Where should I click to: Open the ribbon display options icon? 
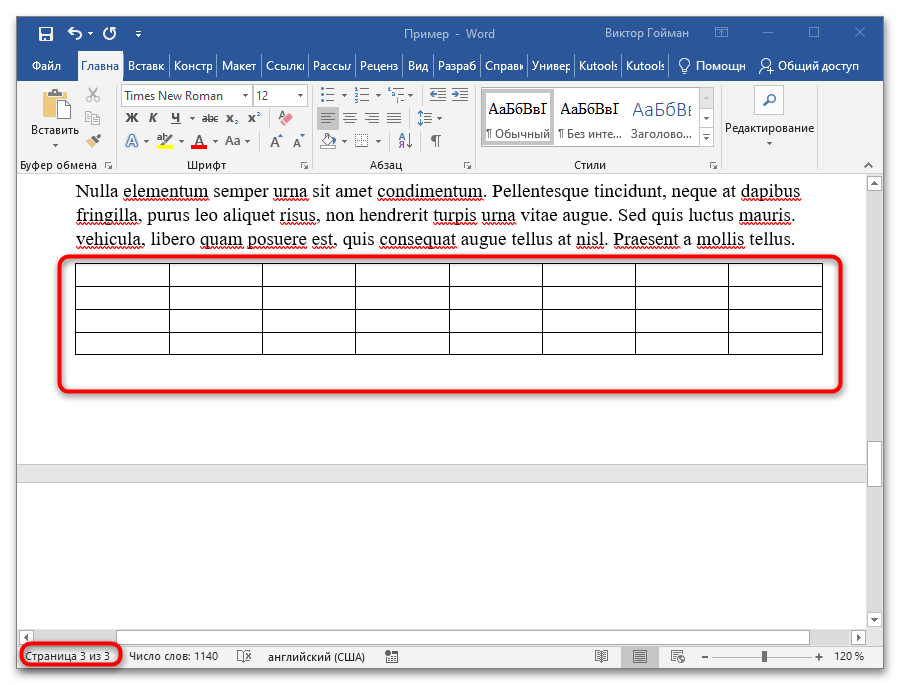(721, 33)
